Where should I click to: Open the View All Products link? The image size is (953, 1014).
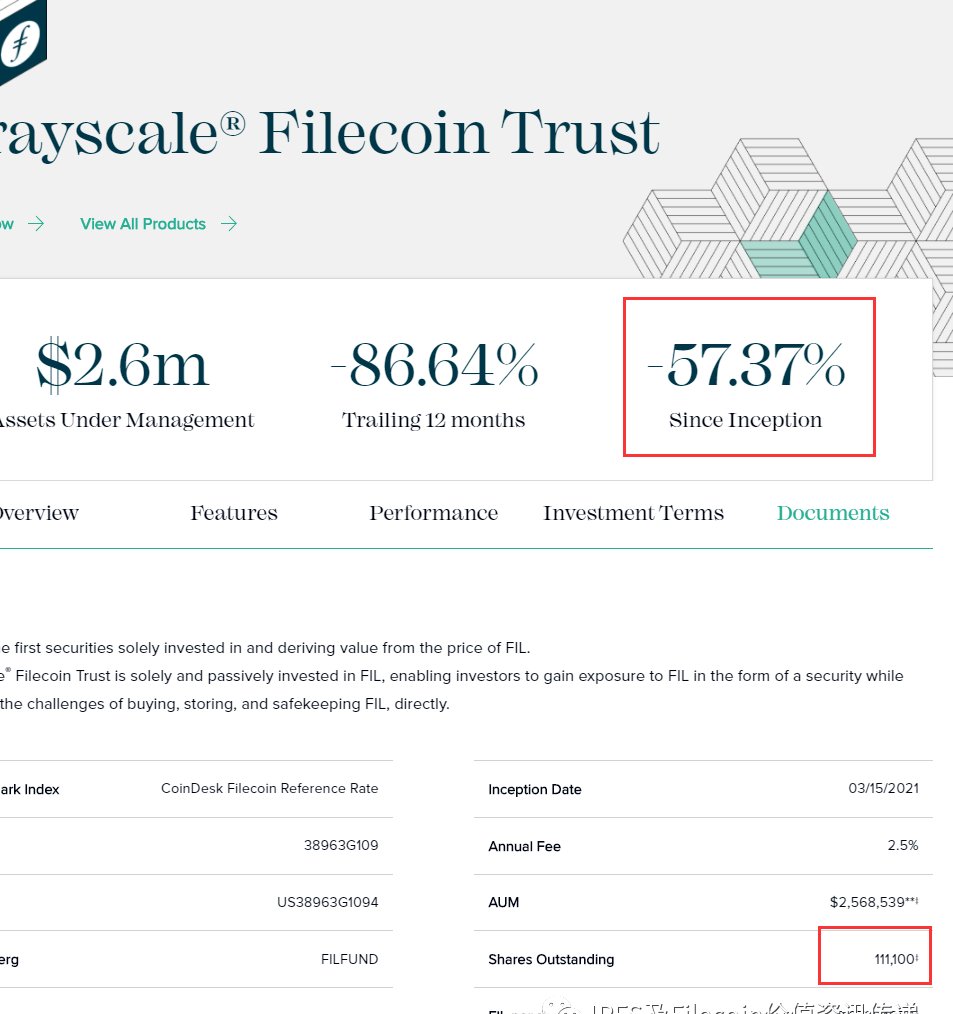[x=143, y=224]
